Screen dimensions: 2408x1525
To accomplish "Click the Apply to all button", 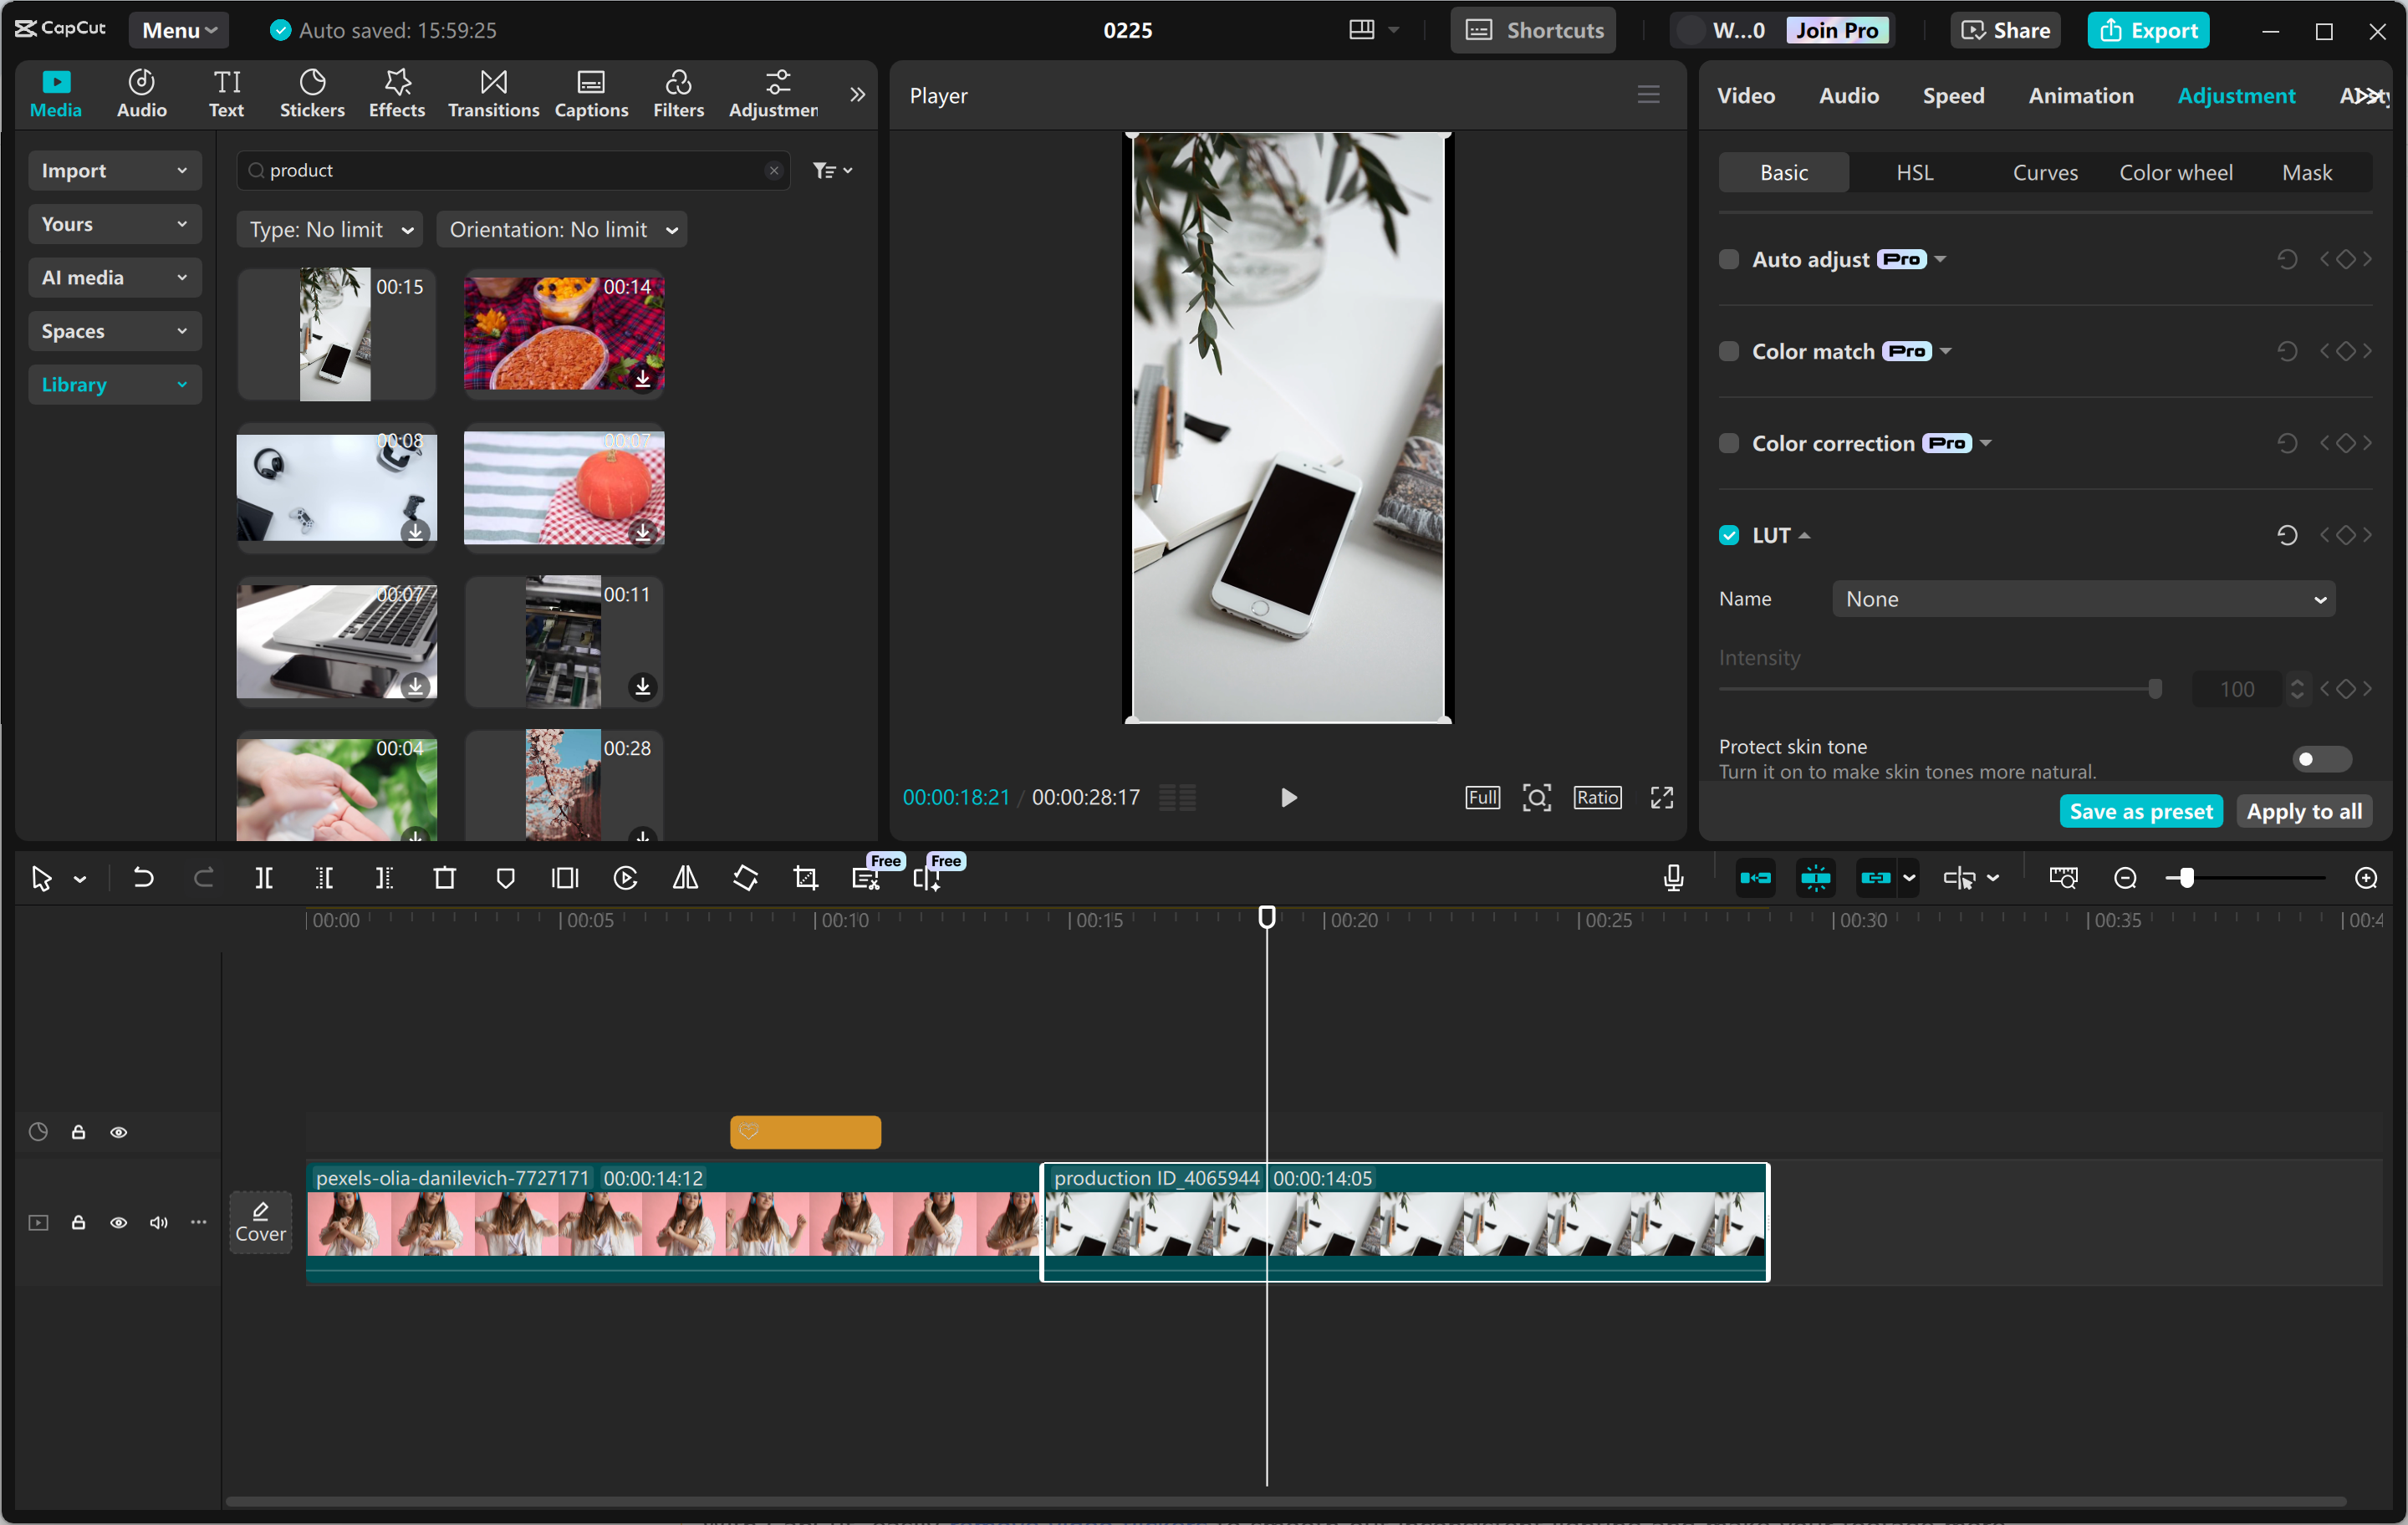I will (x=2303, y=811).
